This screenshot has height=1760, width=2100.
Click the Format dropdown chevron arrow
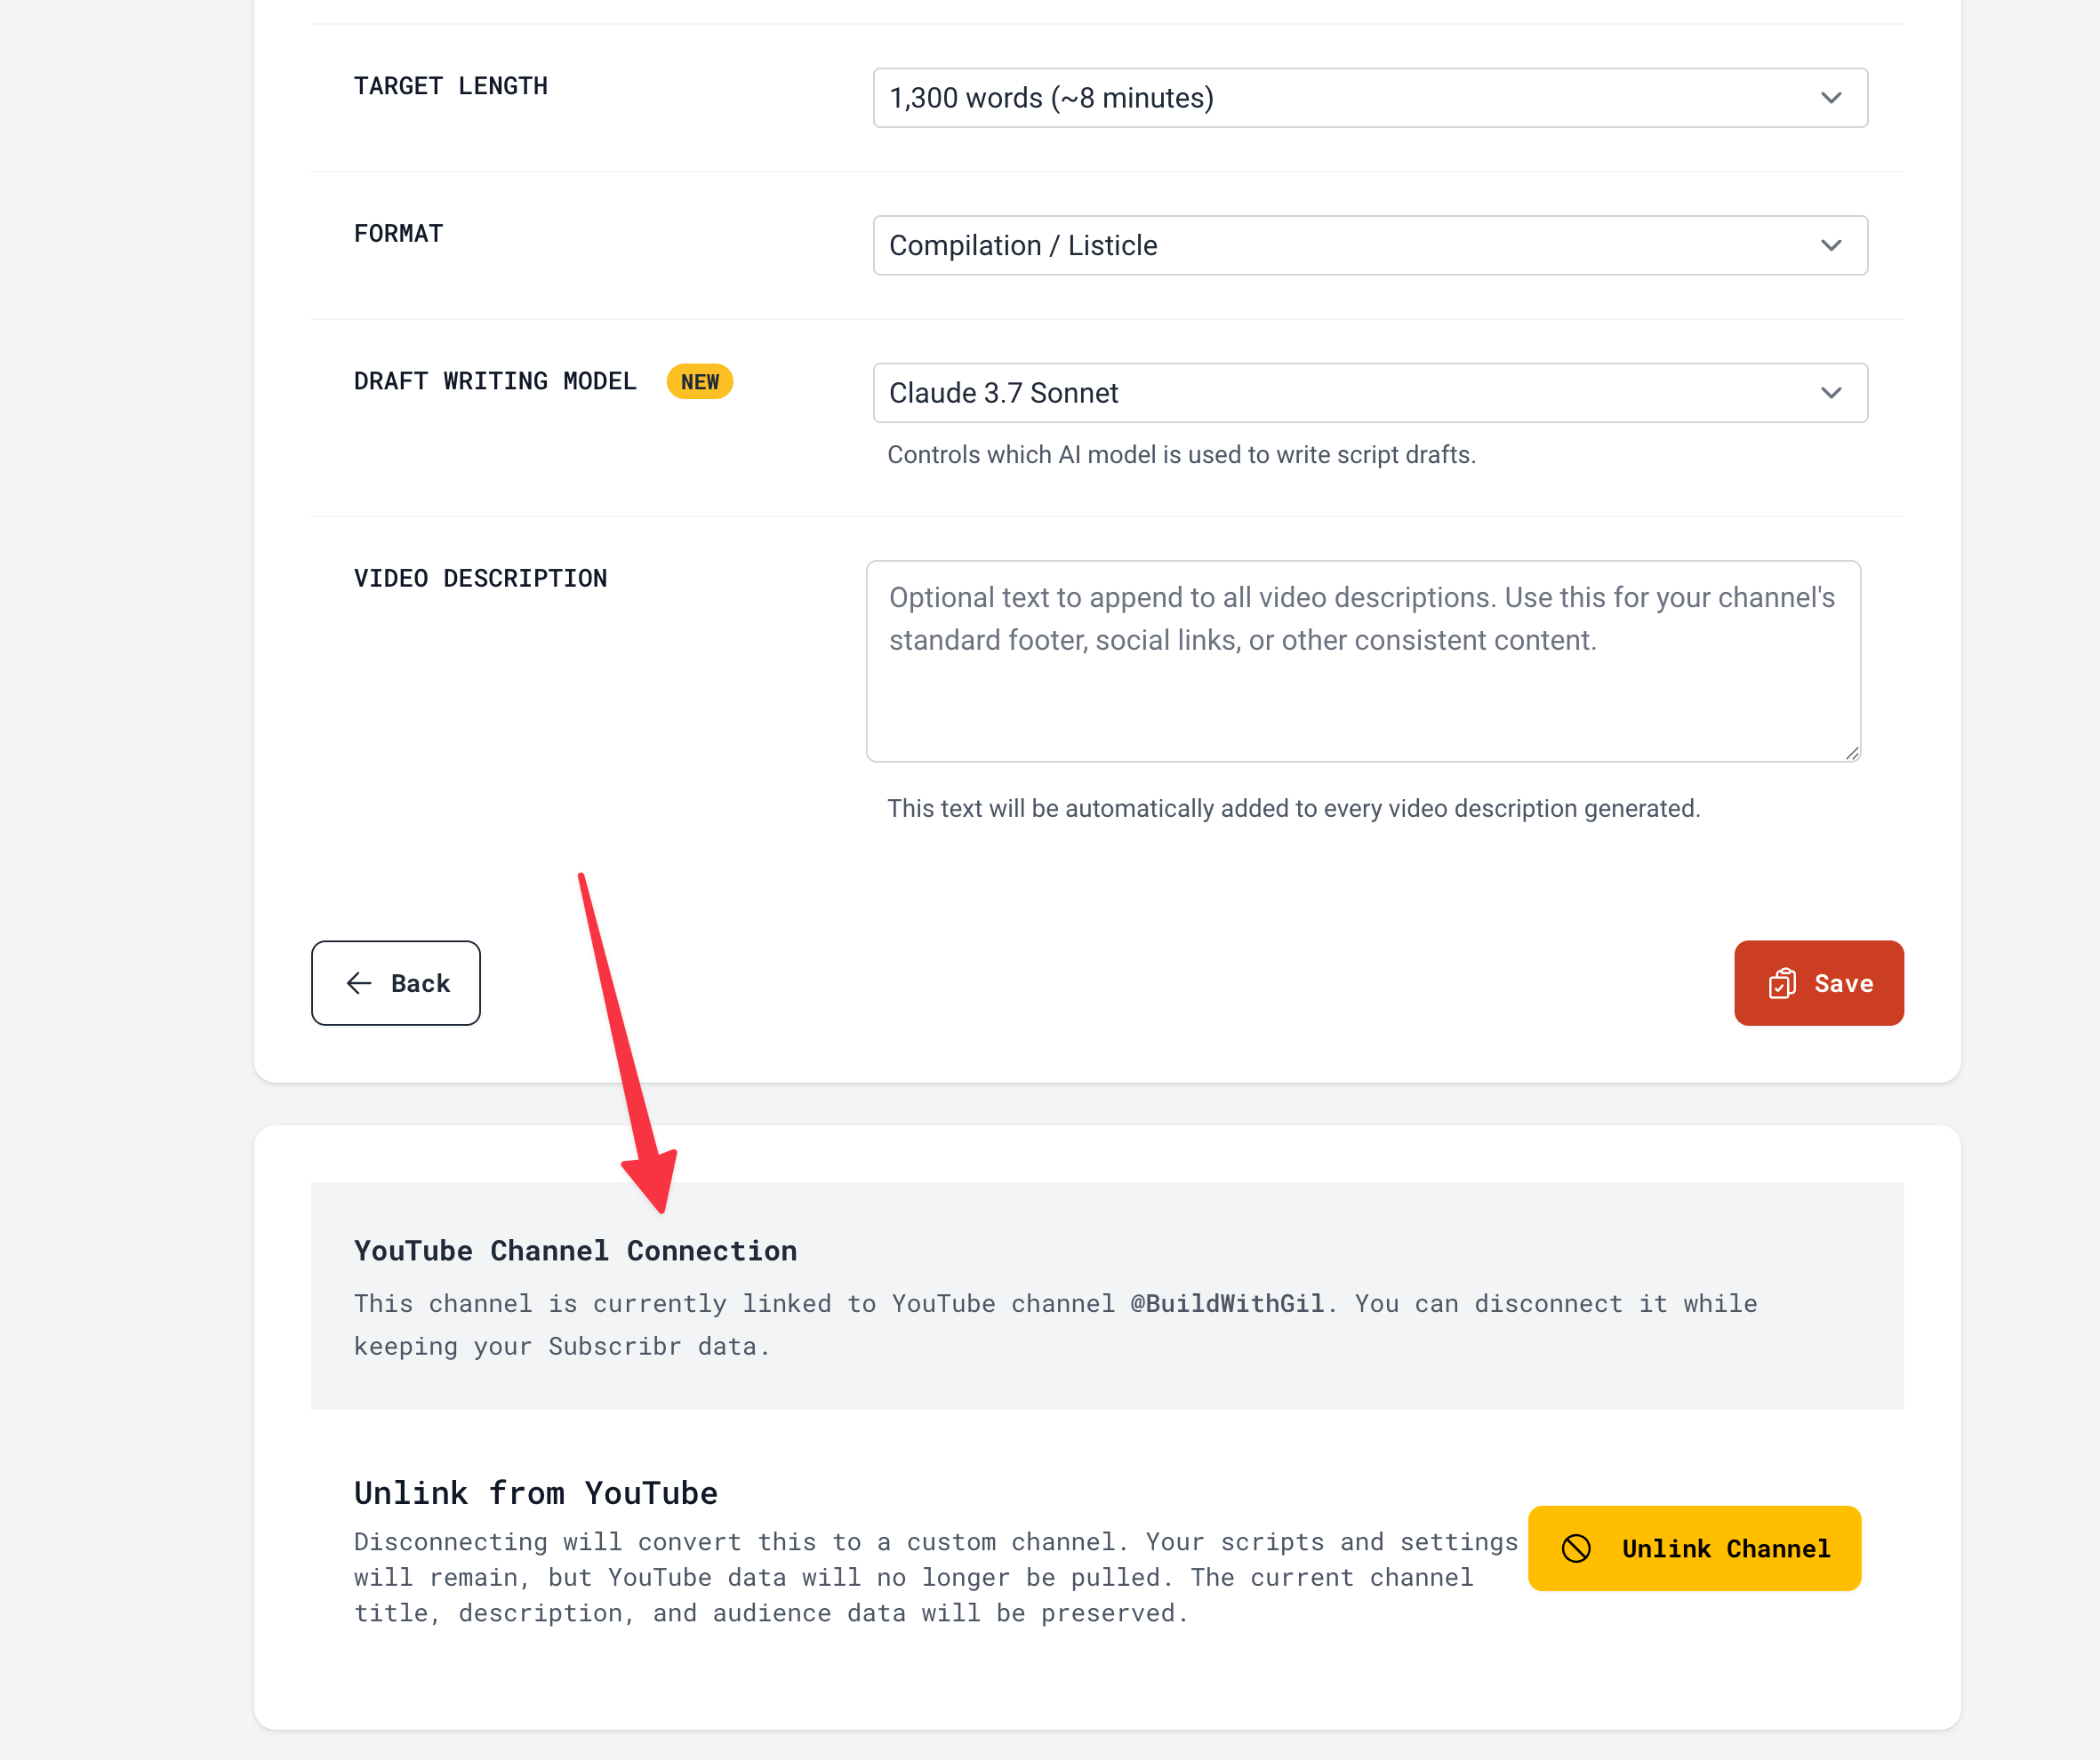click(1831, 245)
